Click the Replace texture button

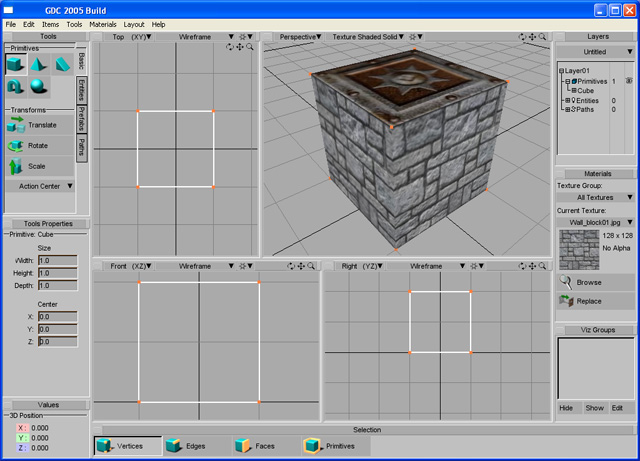[595, 301]
